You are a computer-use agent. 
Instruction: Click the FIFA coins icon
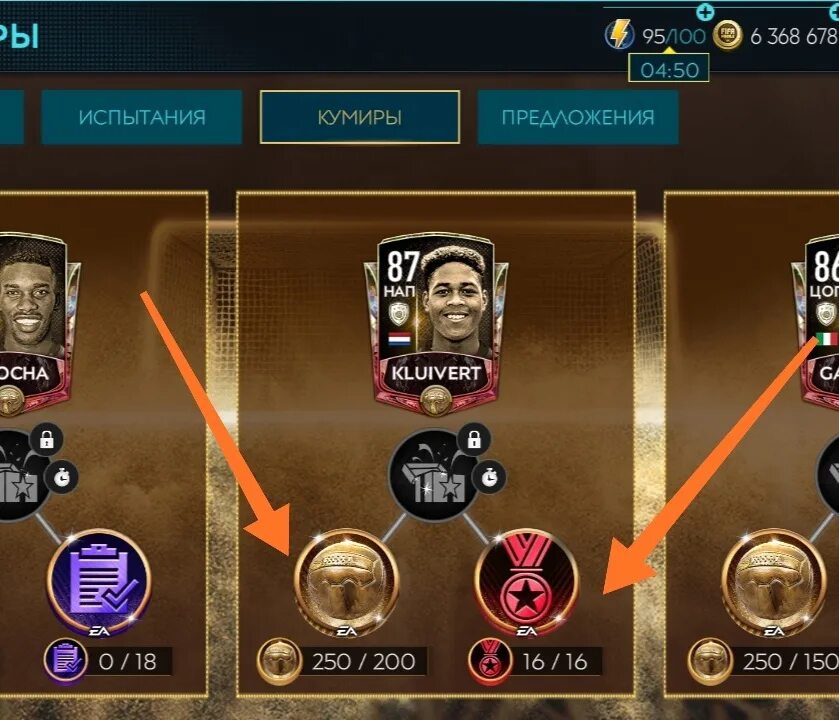click(727, 35)
